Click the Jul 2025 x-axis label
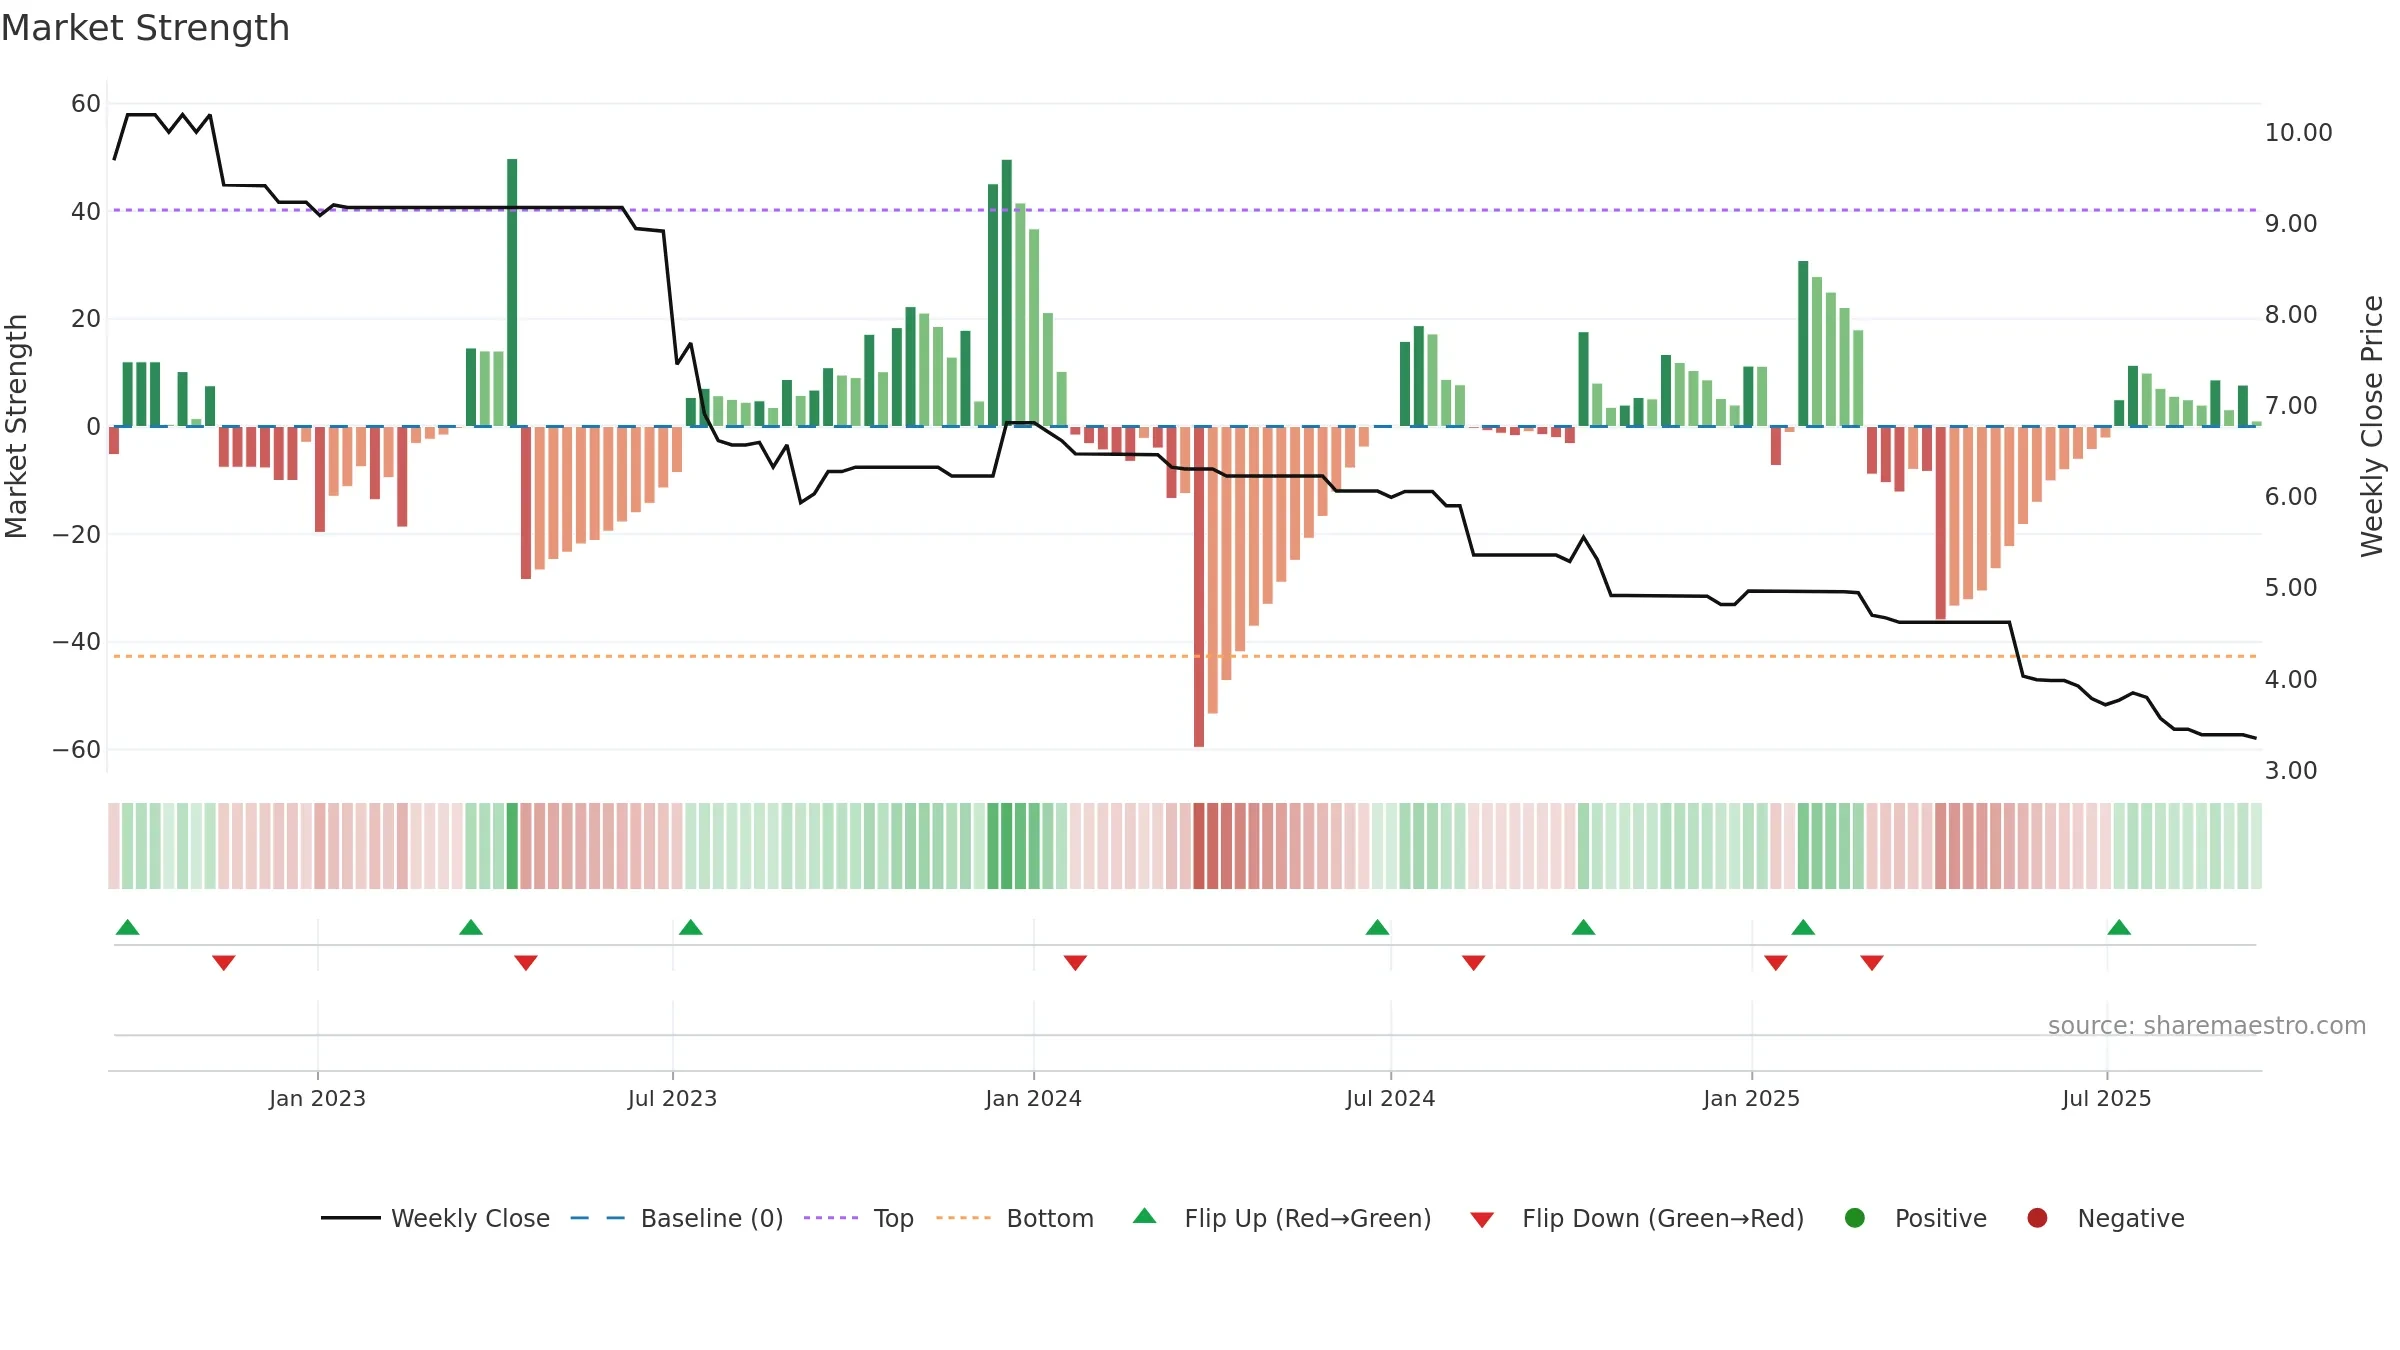The image size is (2400, 1350). coord(2107,1098)
